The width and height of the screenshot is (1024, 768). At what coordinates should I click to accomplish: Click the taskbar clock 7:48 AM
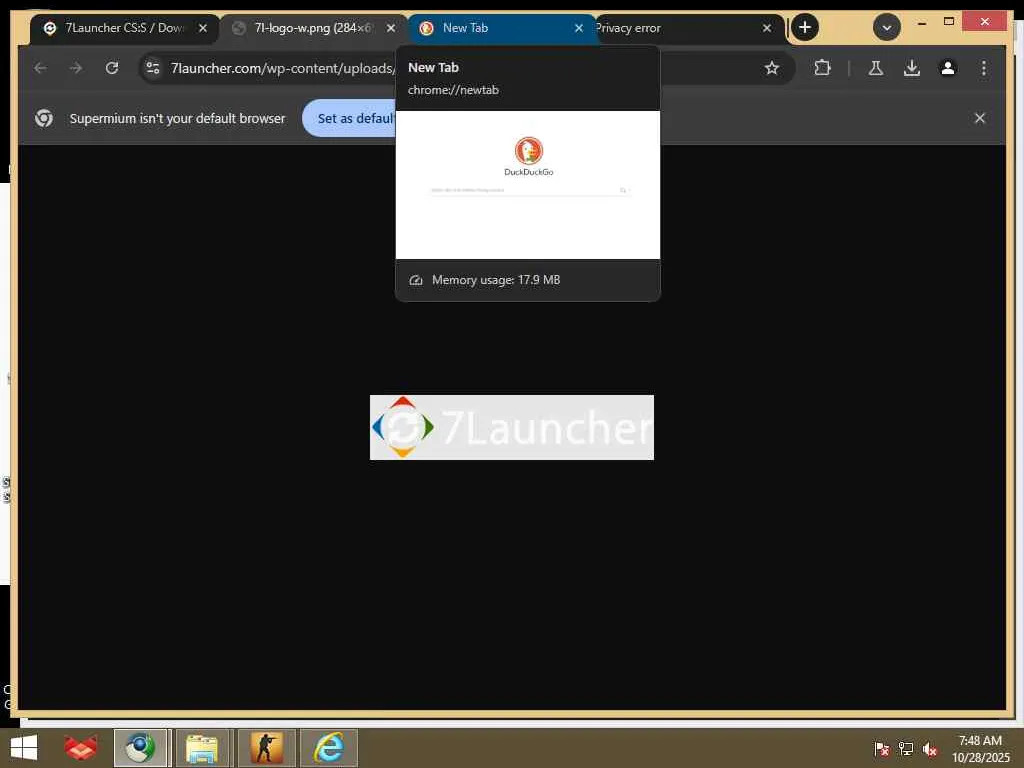[x=980, y=740]
